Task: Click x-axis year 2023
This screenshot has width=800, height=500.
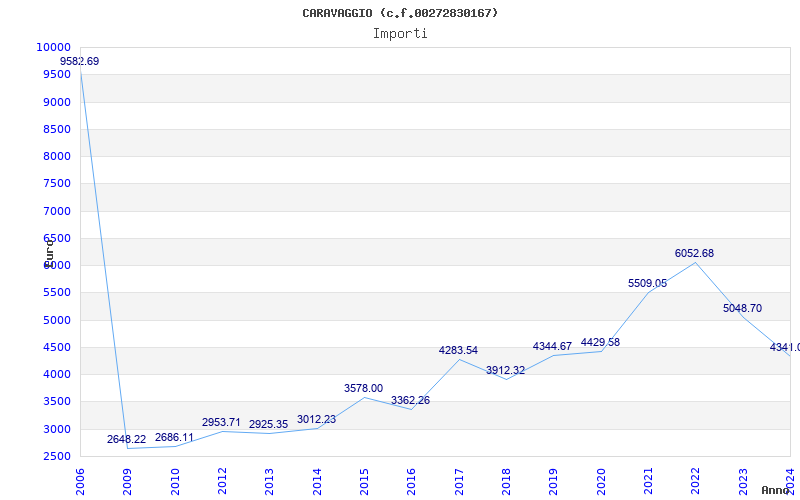Action: (743, 481)
